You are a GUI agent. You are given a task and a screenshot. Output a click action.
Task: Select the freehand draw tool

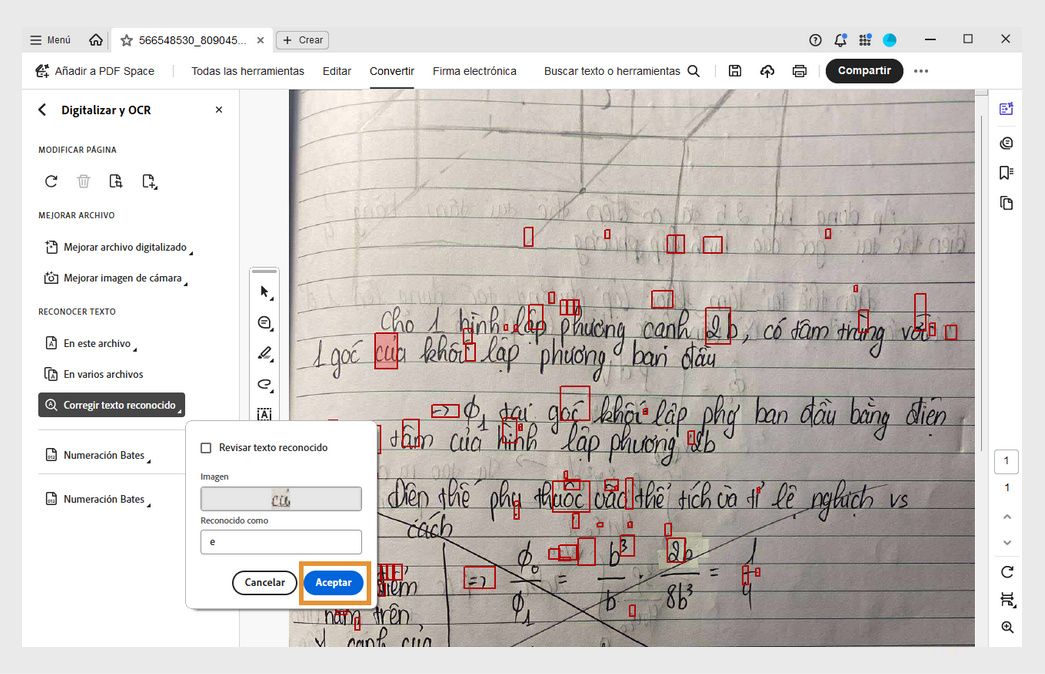(x=264, y=384)
